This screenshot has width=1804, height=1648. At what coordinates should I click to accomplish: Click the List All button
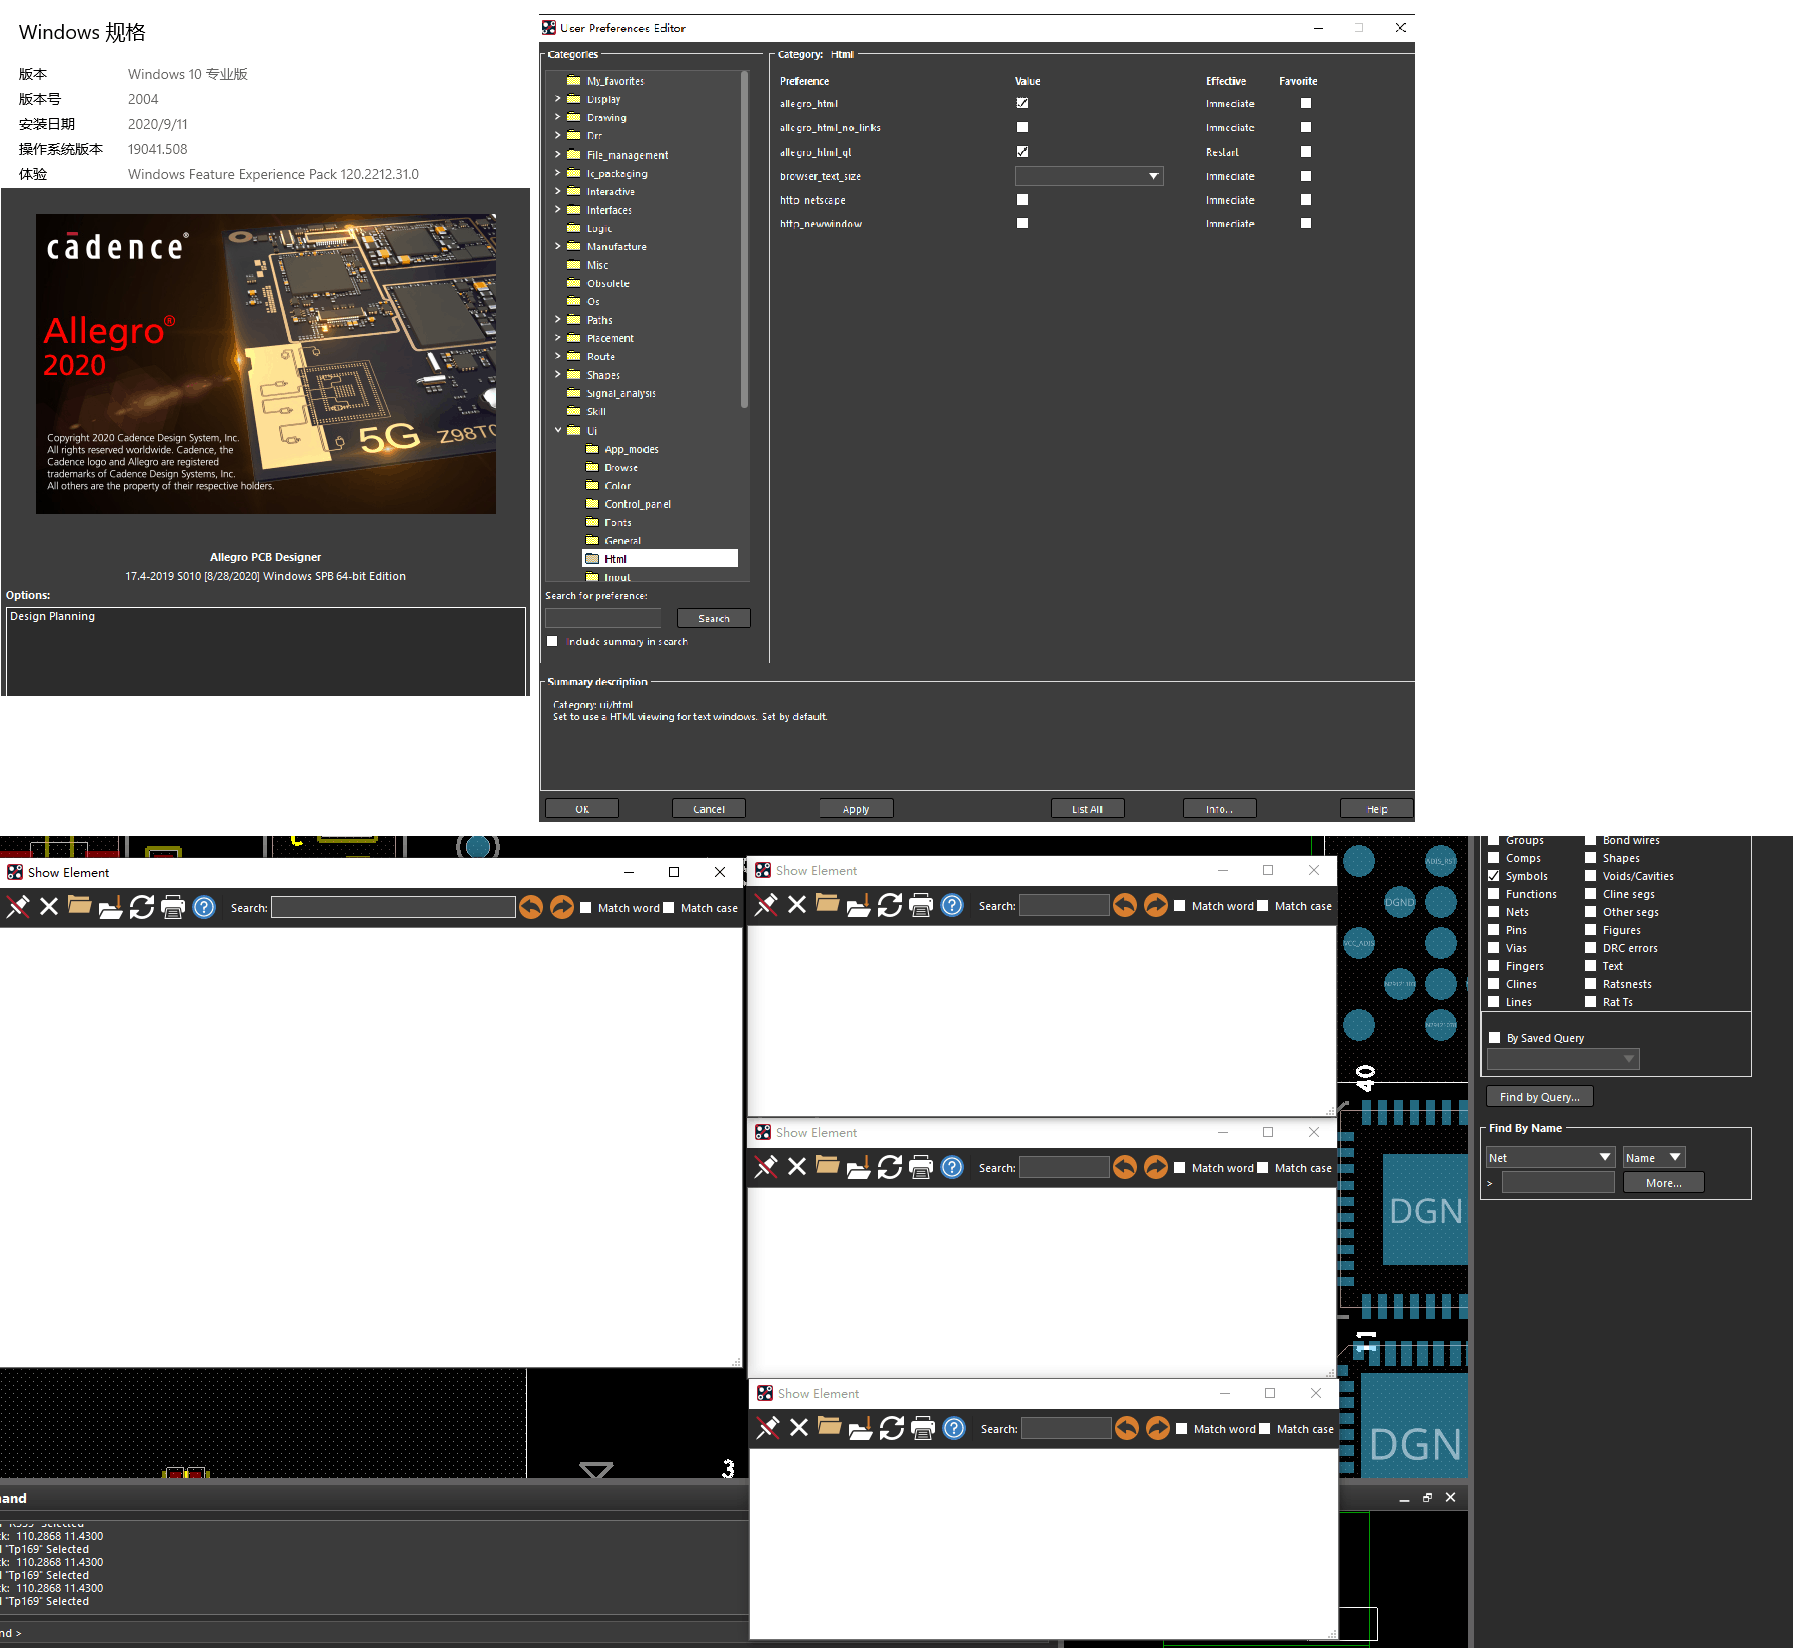point(1088,809)
